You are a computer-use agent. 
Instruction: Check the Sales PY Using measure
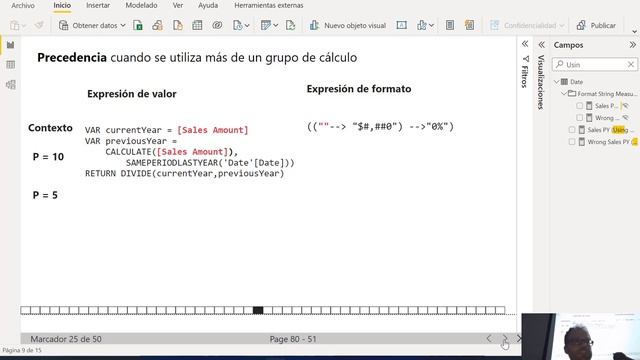click(x=572, y=130)
